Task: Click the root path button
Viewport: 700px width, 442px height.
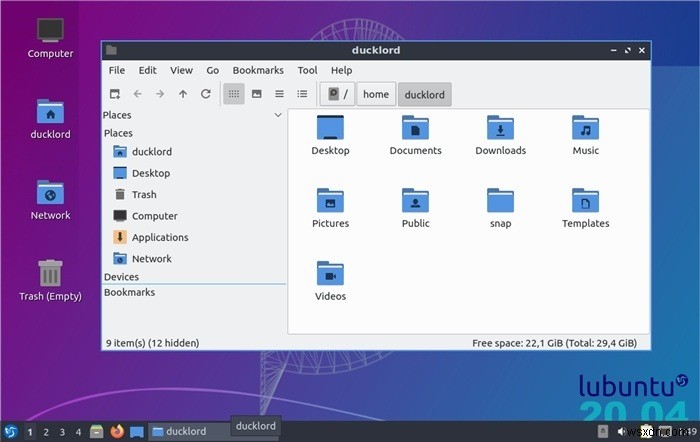Action: coord(338,95)
